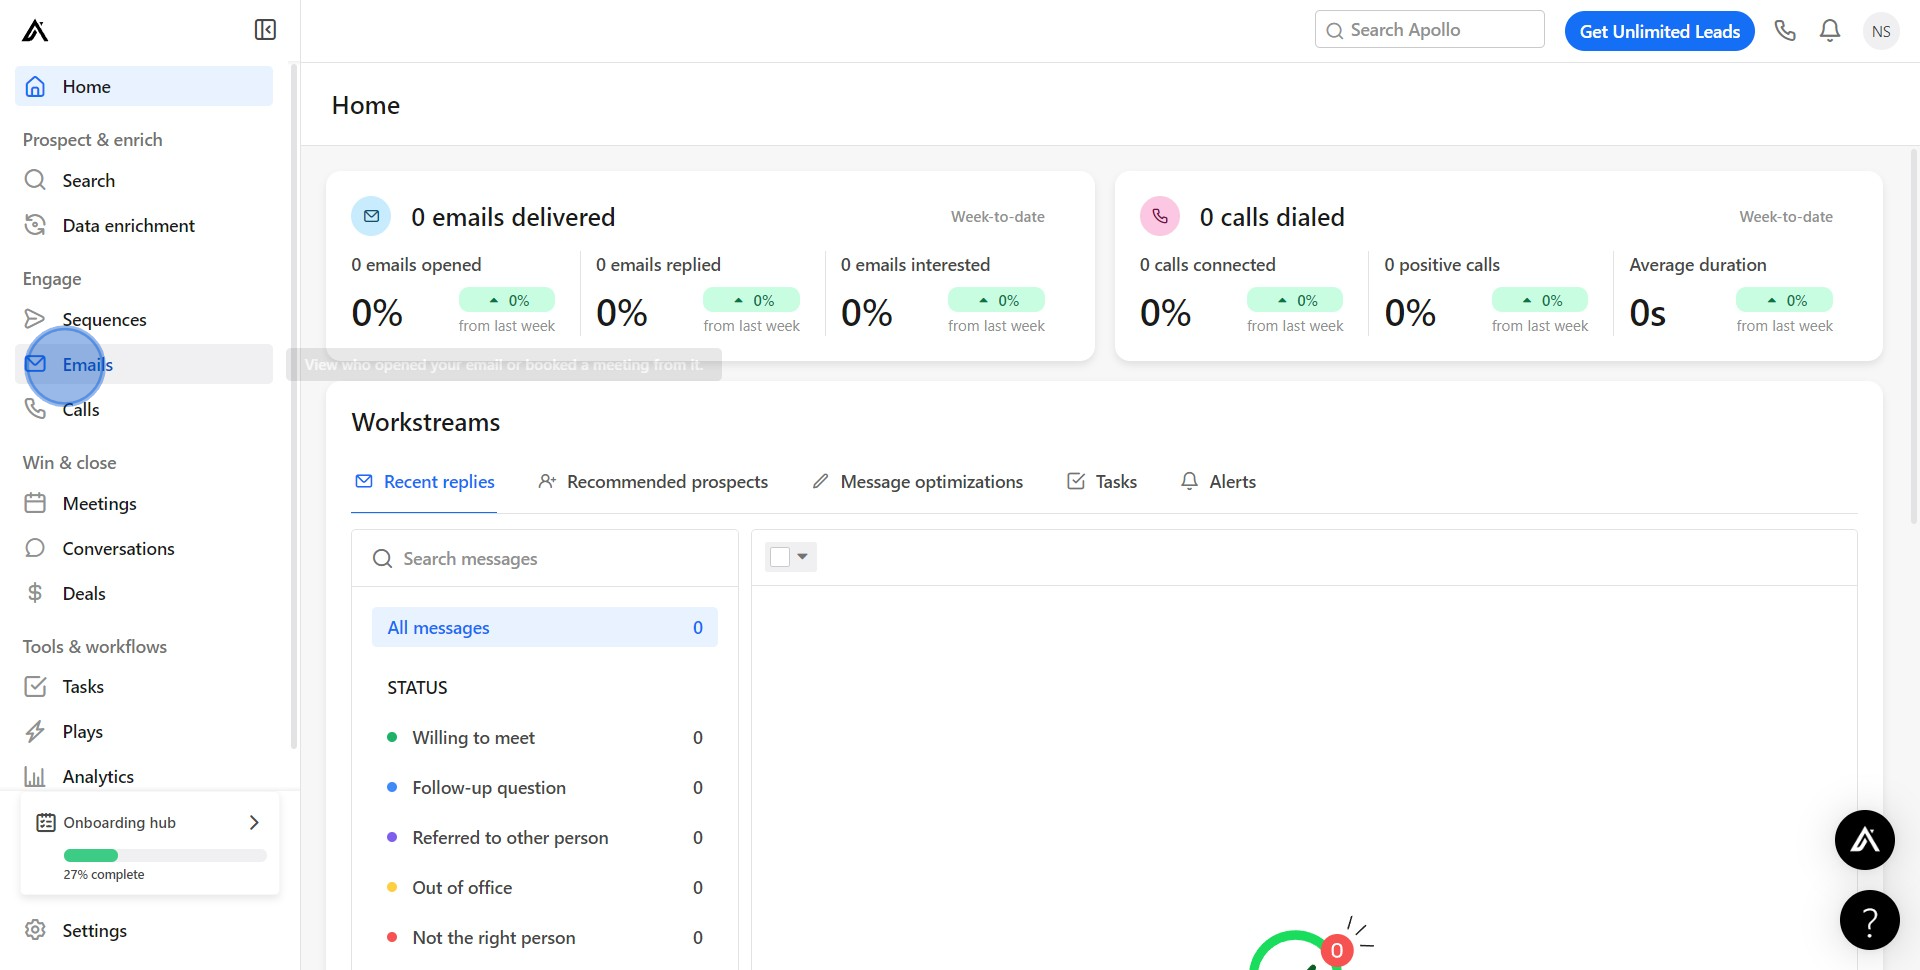This screenshot has width=1920, height=970.
Task: Open Calls in the sidebar
Action: 144,409
